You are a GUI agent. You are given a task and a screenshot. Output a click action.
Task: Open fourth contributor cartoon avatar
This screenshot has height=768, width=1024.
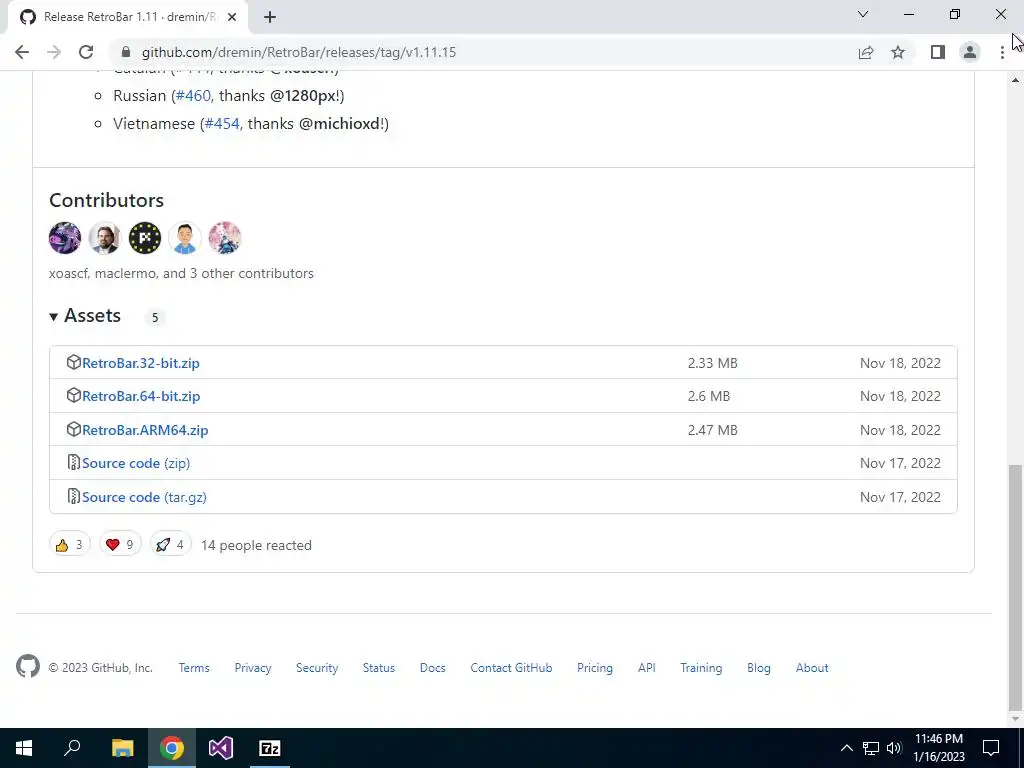185,238
